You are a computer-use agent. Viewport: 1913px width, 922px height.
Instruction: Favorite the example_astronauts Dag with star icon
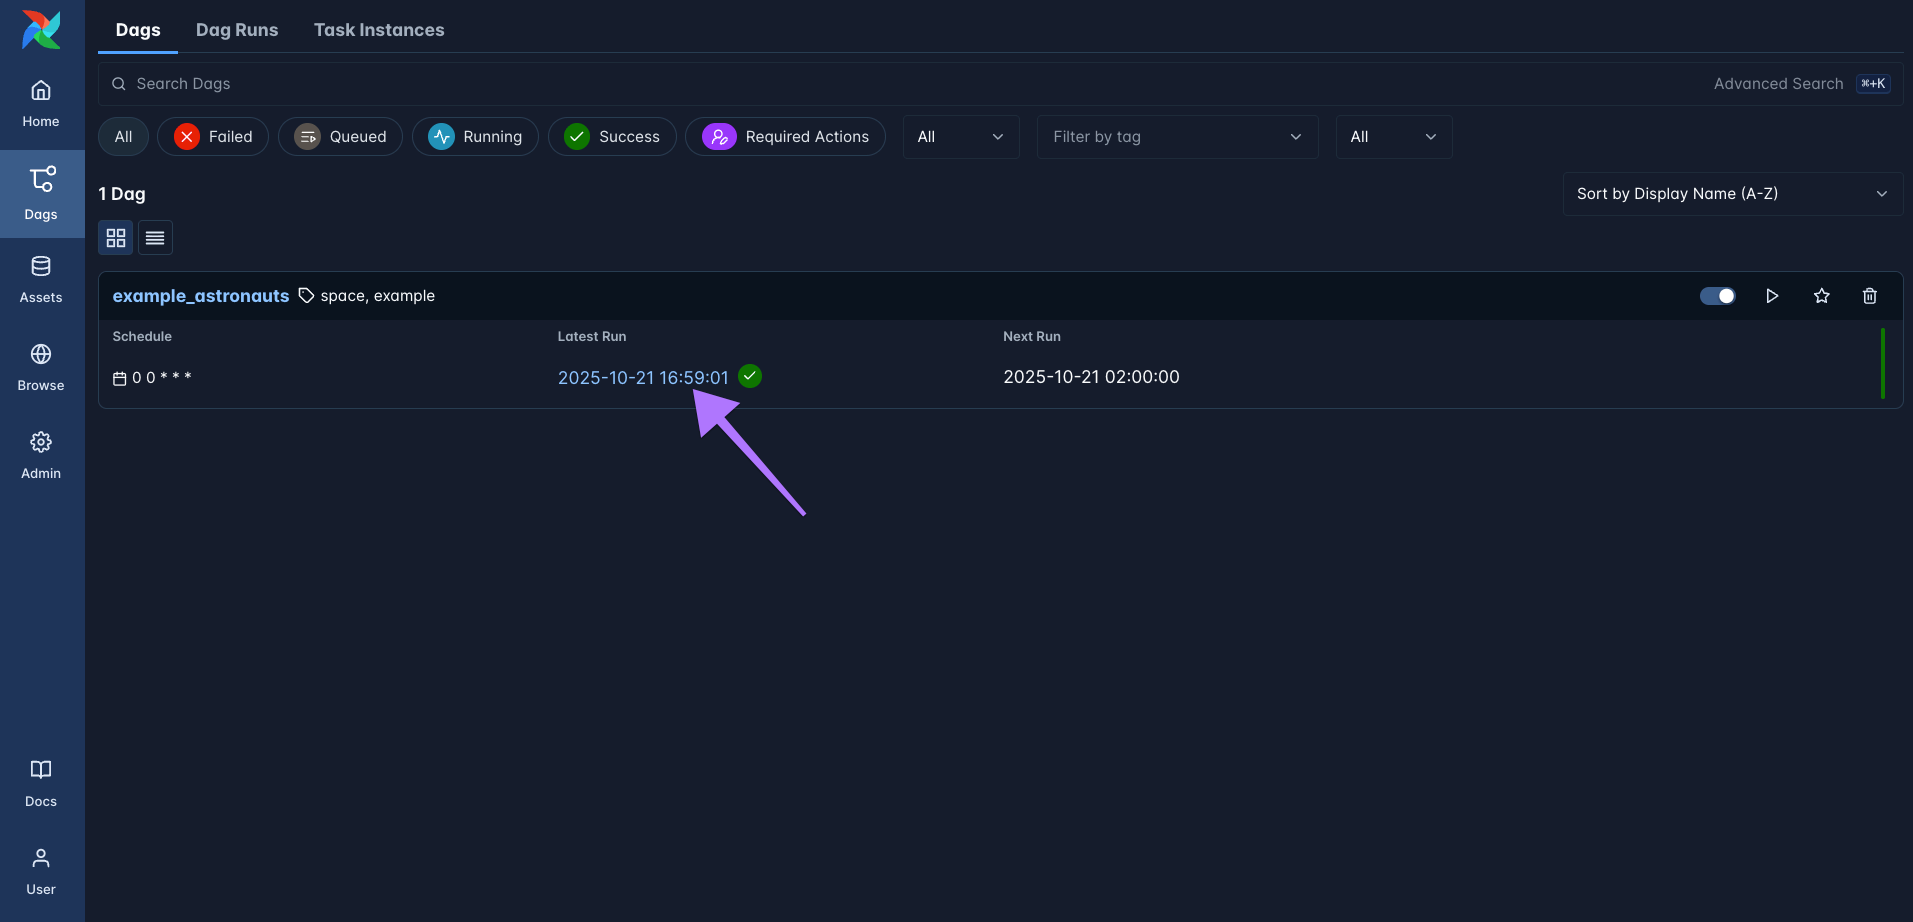(1821, 296)
